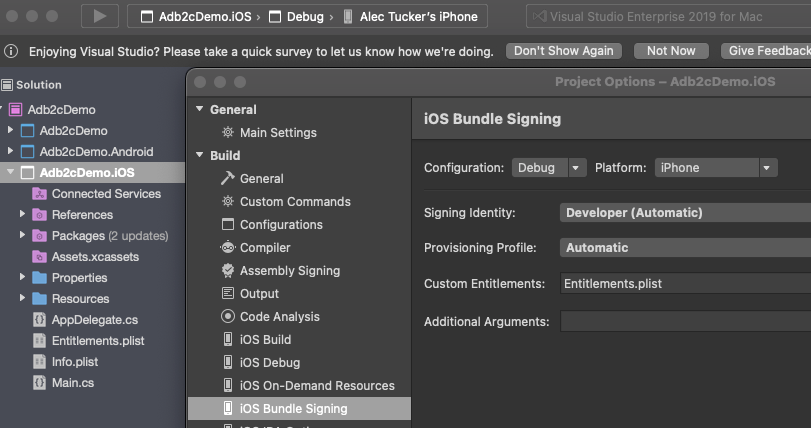Screen dimensions: 811x428
Task: Click the Don't Show Again button
Action: [564, 51]
